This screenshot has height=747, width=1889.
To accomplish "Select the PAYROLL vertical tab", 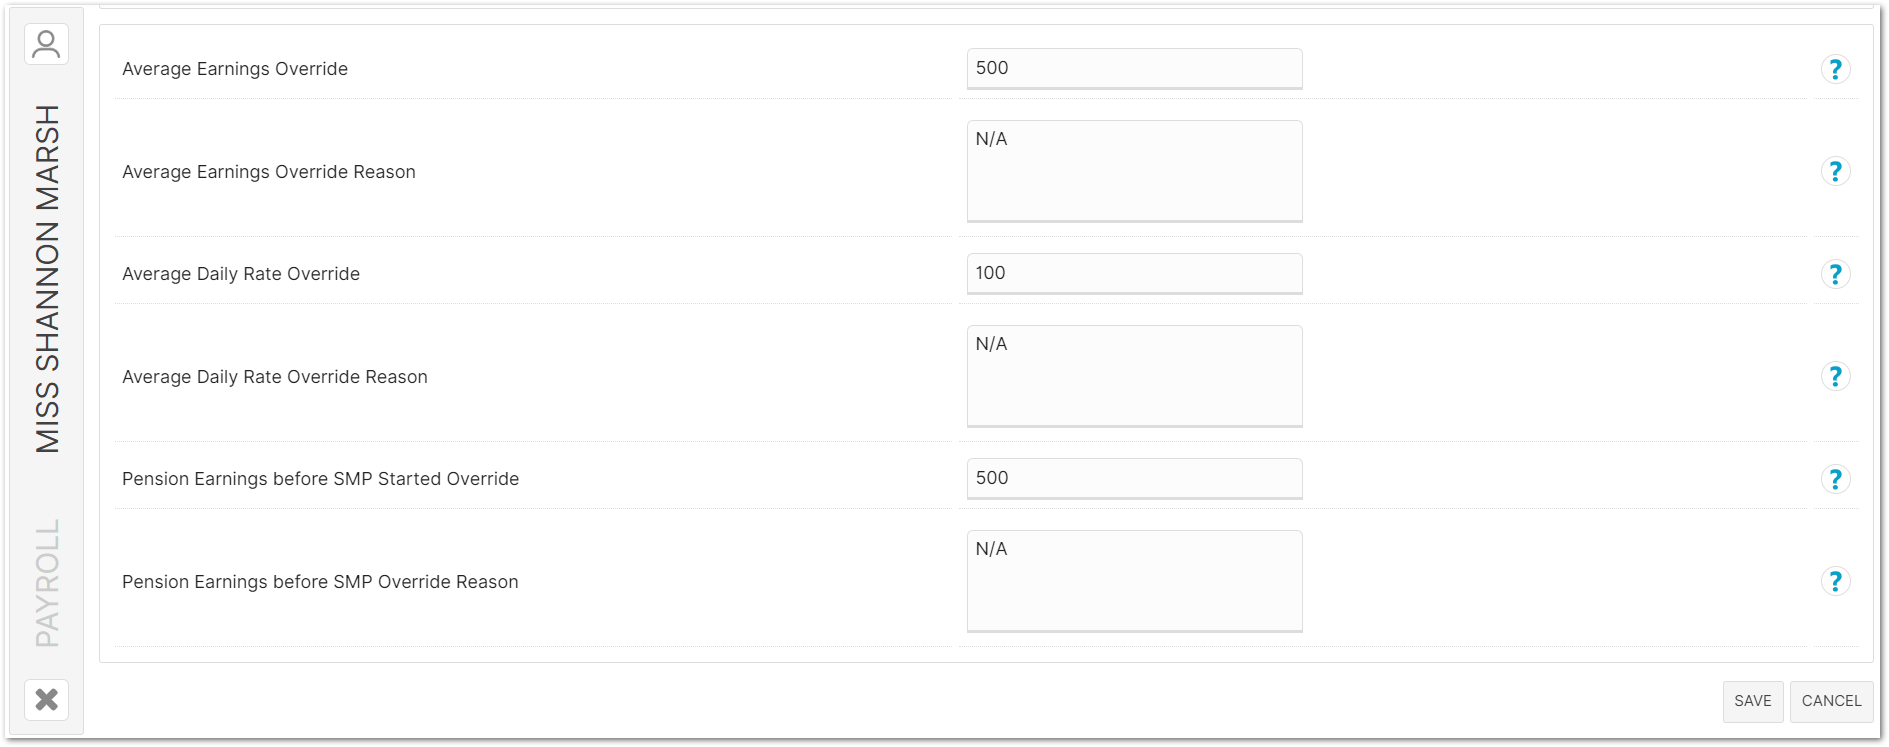I will click(x=47, y=582).
